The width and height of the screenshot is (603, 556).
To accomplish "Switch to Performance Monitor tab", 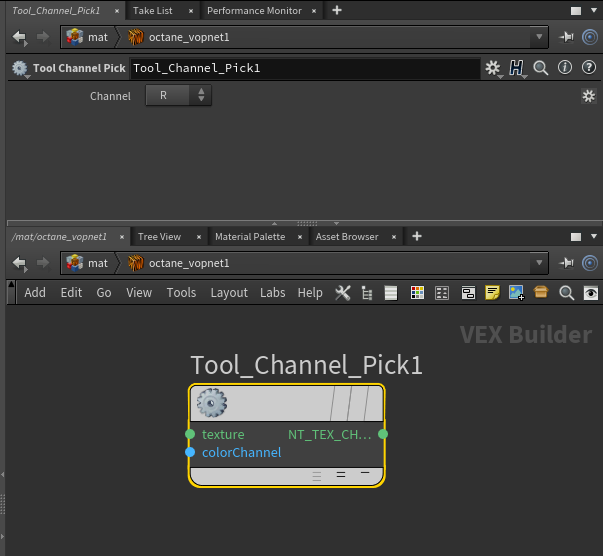I will [254, 11].
